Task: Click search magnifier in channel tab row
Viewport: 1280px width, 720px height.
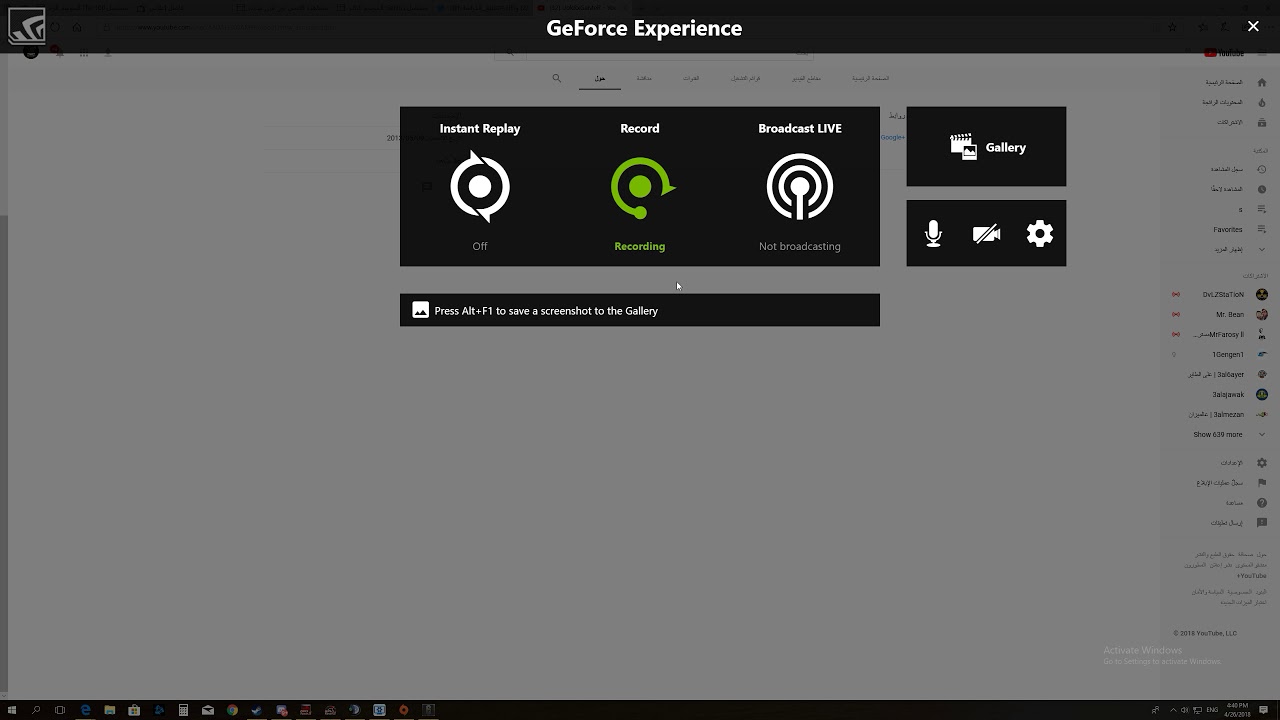Action: point(557,78)
